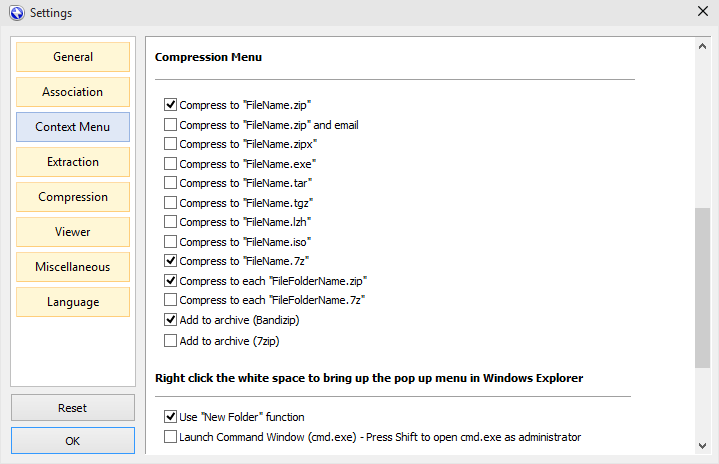
Task: Go to the Compression tab
Action: point(73,197)
